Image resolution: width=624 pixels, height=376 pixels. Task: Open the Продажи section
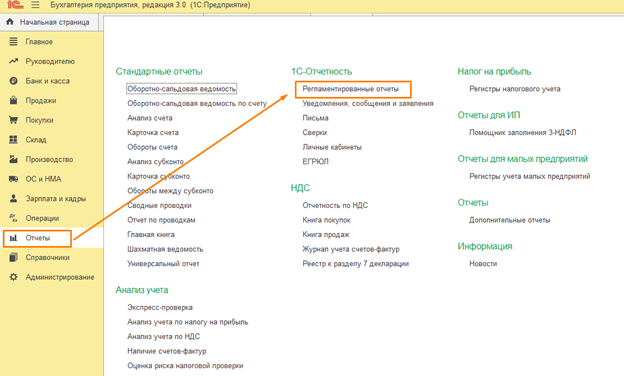[41, 101]
